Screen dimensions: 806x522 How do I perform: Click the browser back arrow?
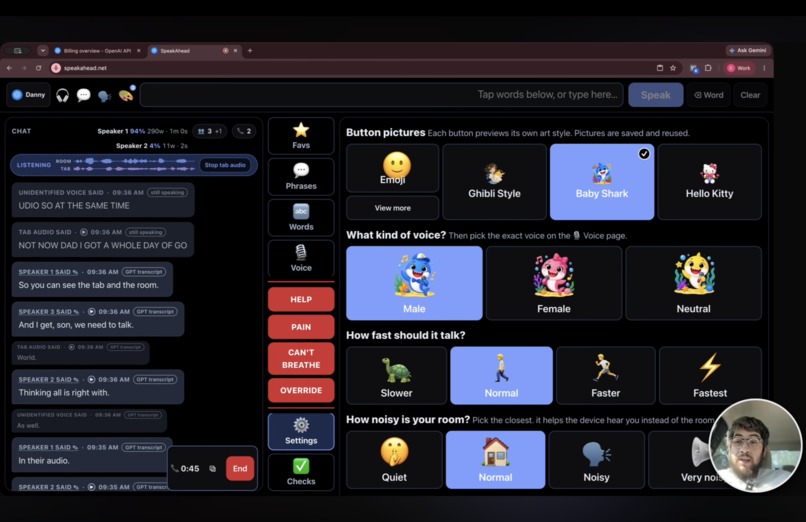[9, 68]
